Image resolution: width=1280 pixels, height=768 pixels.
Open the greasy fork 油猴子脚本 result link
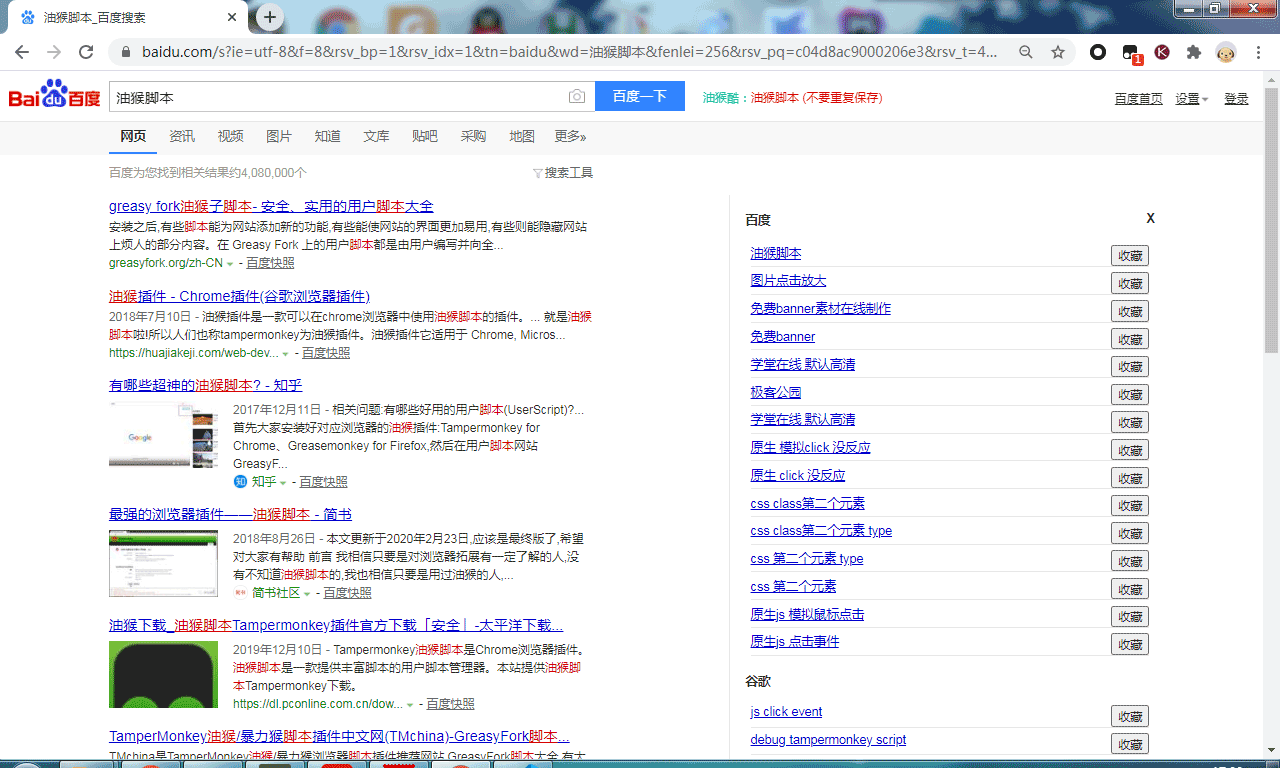coord(271,206)
